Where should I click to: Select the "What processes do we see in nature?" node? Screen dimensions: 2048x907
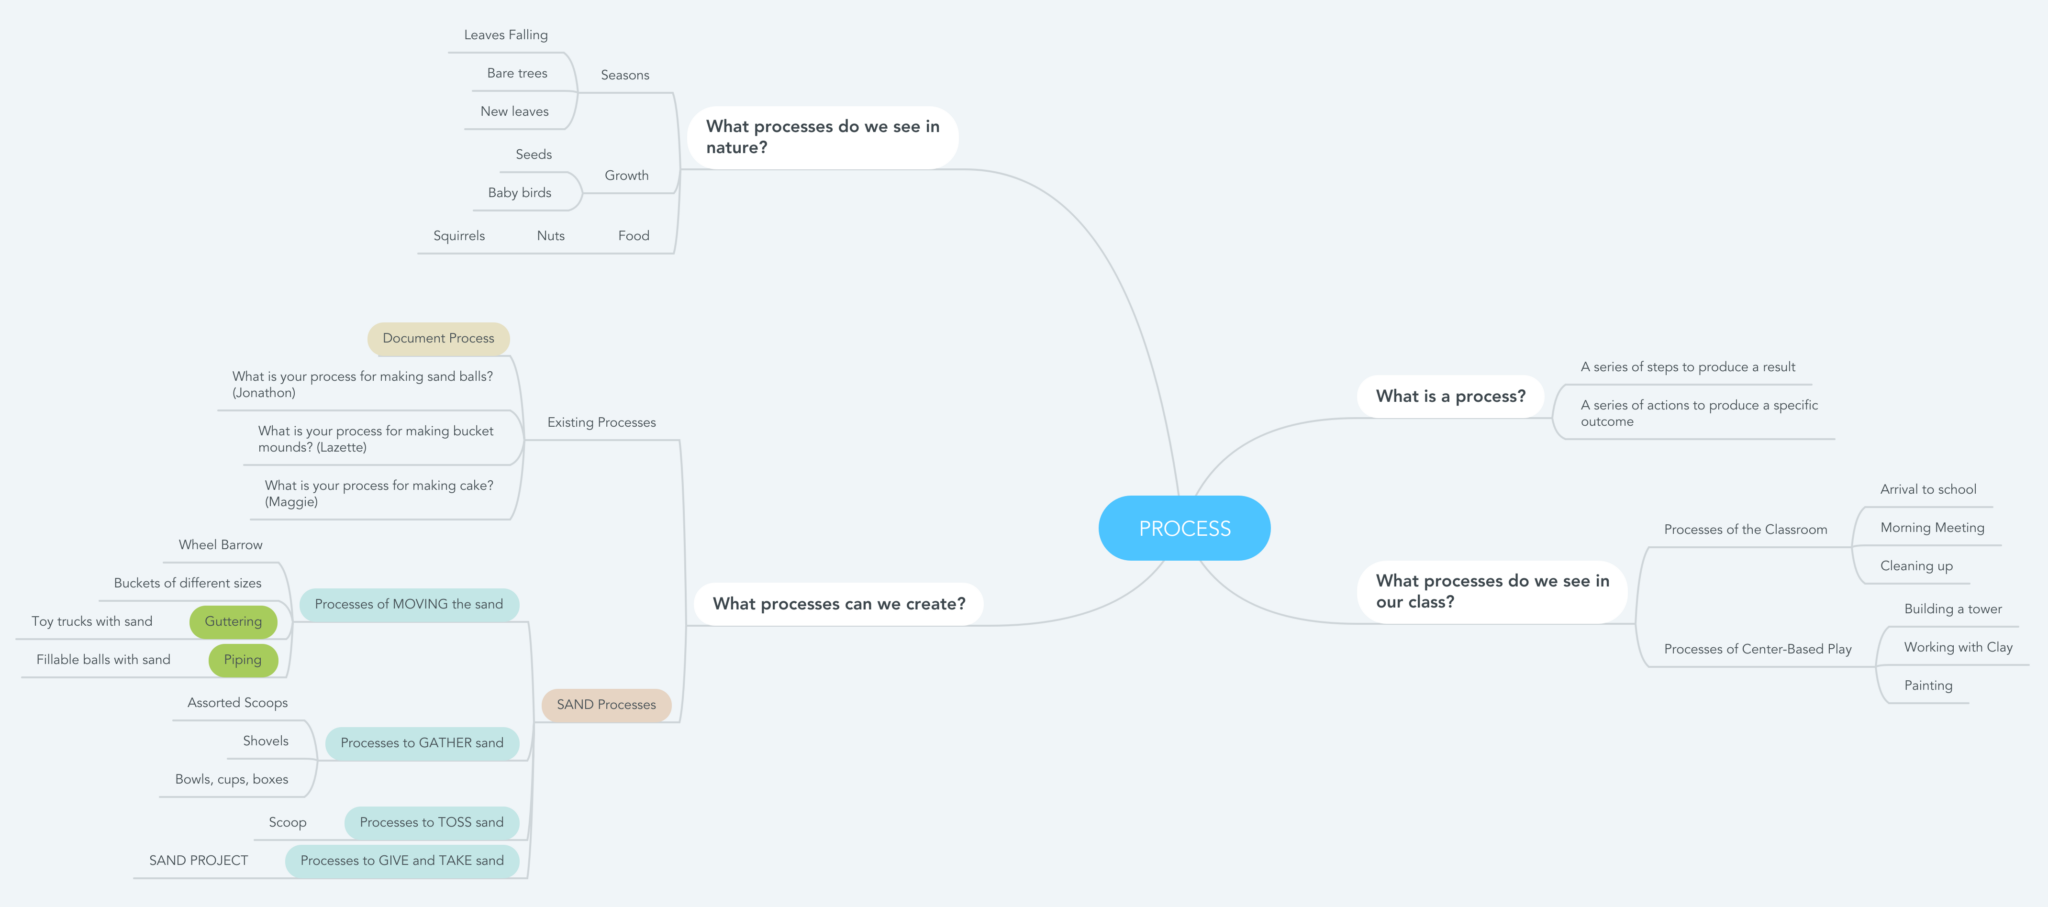[x=822, y=136]
